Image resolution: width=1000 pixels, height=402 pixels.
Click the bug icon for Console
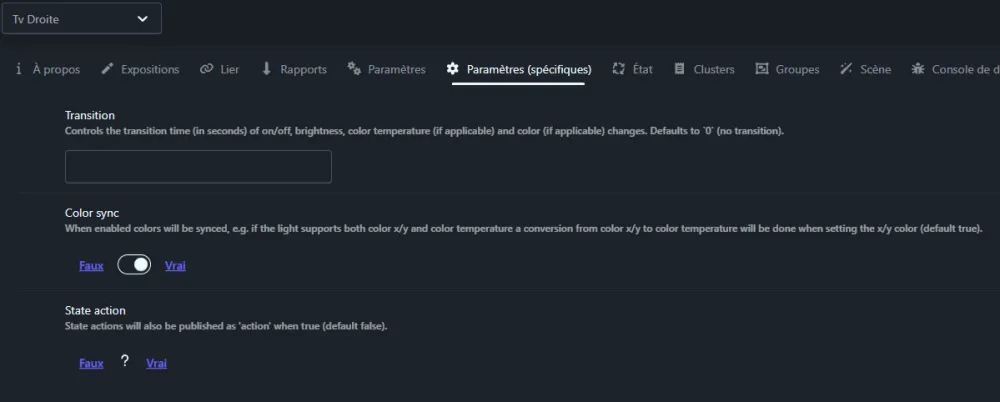click(918, 69)
